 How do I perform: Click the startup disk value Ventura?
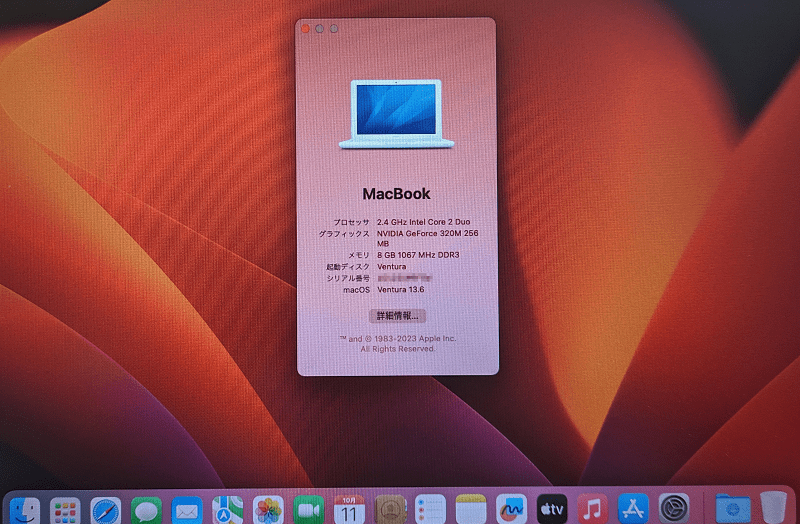pos(392,266)
